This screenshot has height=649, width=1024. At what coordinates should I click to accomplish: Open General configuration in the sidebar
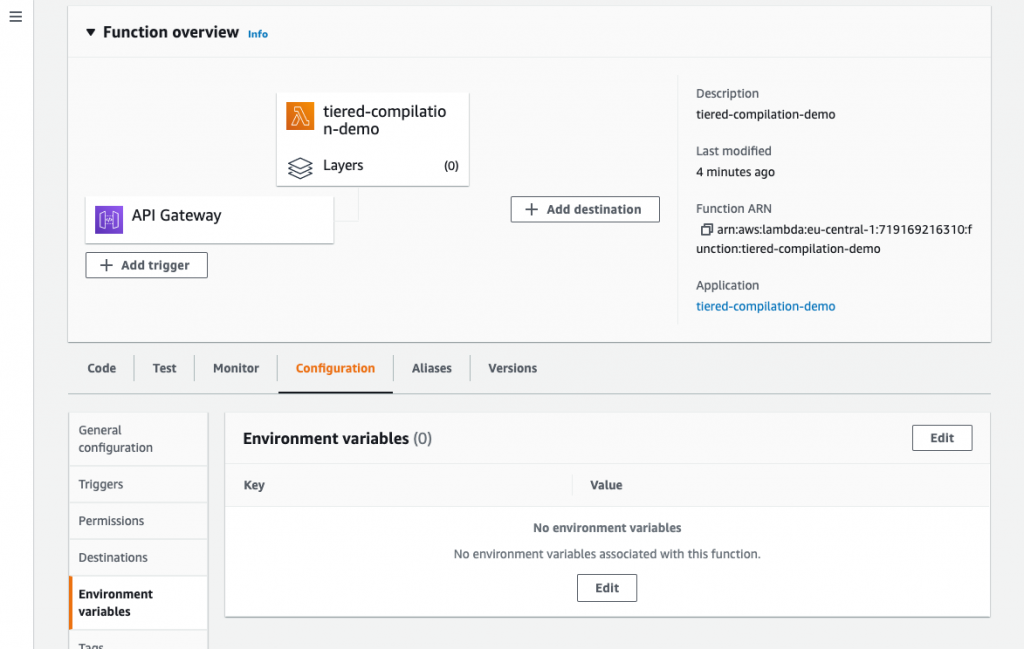pyautogui.click(x=138, y=439)
